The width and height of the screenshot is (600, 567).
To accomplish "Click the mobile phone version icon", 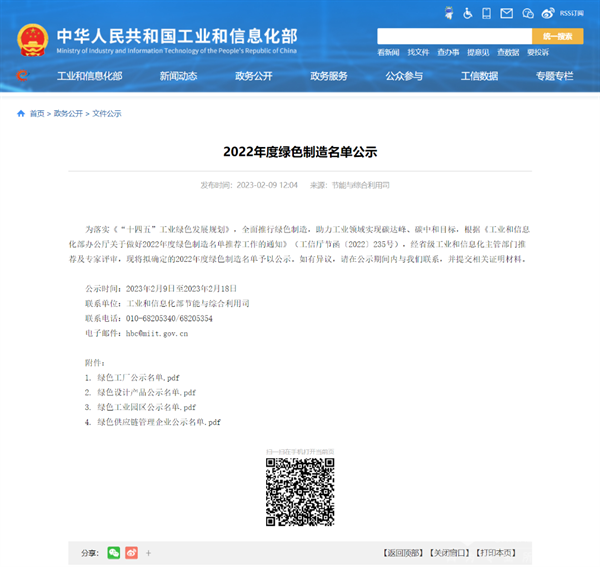I will pos(486,14).
